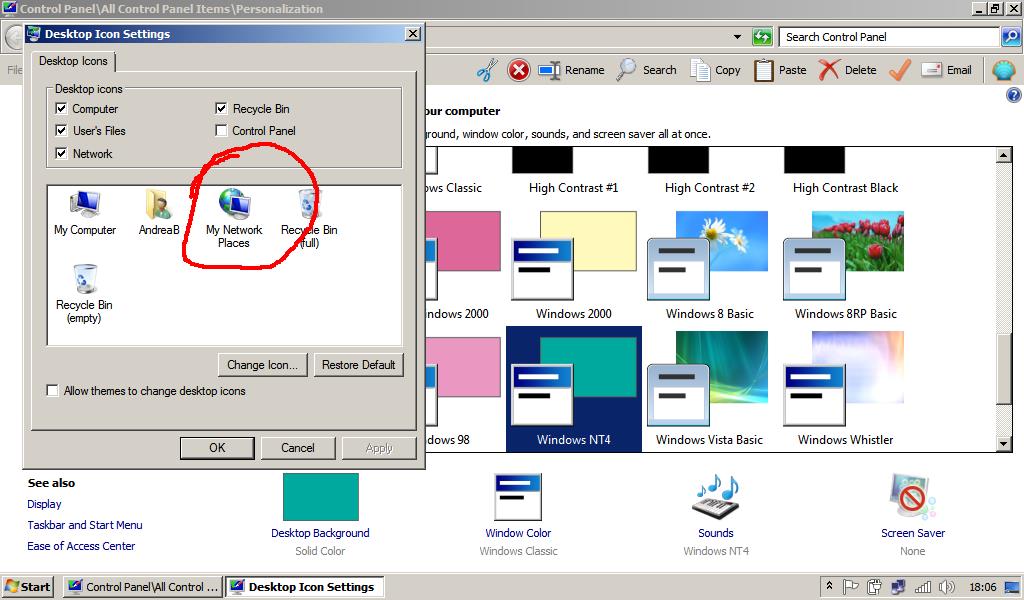Check the Control Panel checkbox
1024x600 pixels.
(221, 131)
